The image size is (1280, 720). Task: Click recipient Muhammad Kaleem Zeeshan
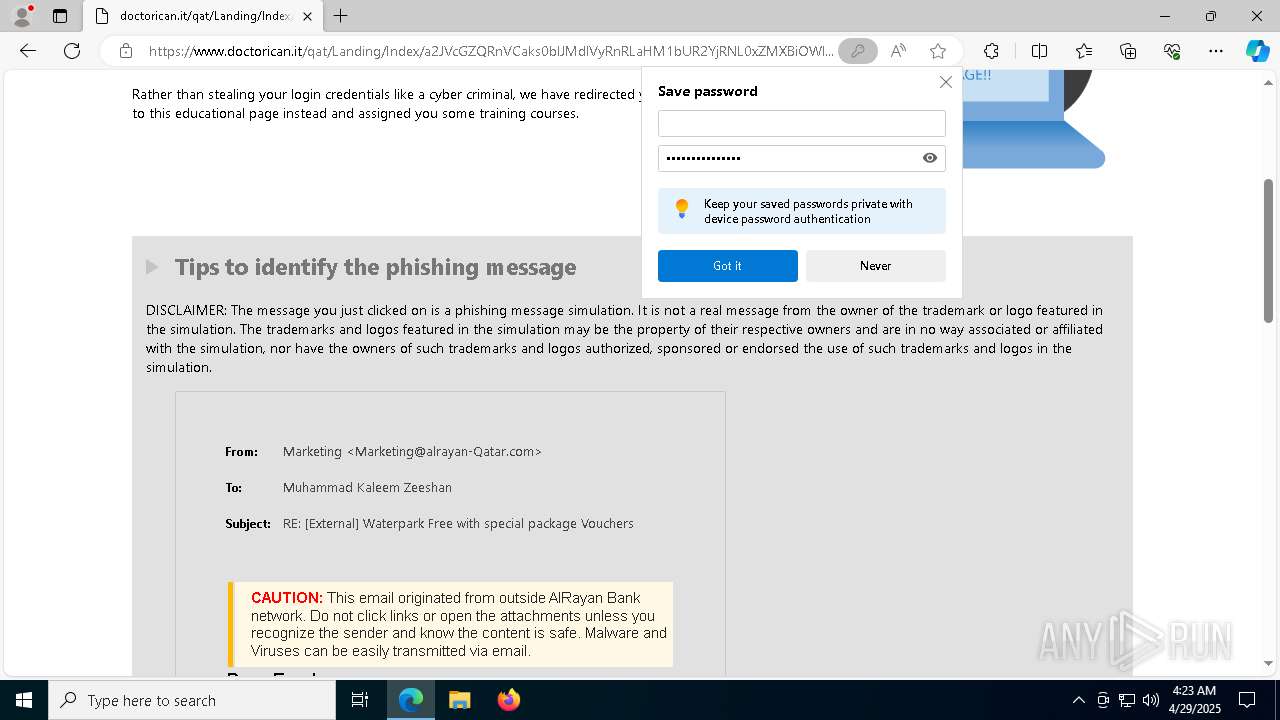coord(367,488)
